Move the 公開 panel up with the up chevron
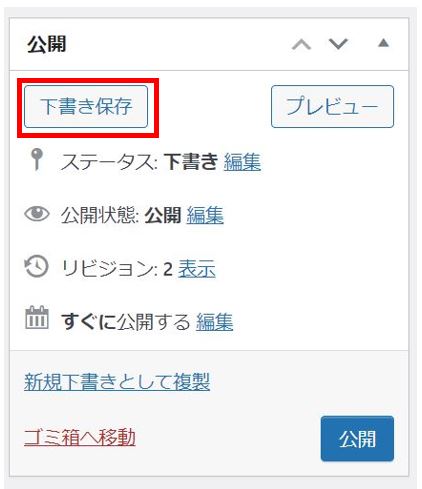The image size is (422, 489). (x=301, y=44)
